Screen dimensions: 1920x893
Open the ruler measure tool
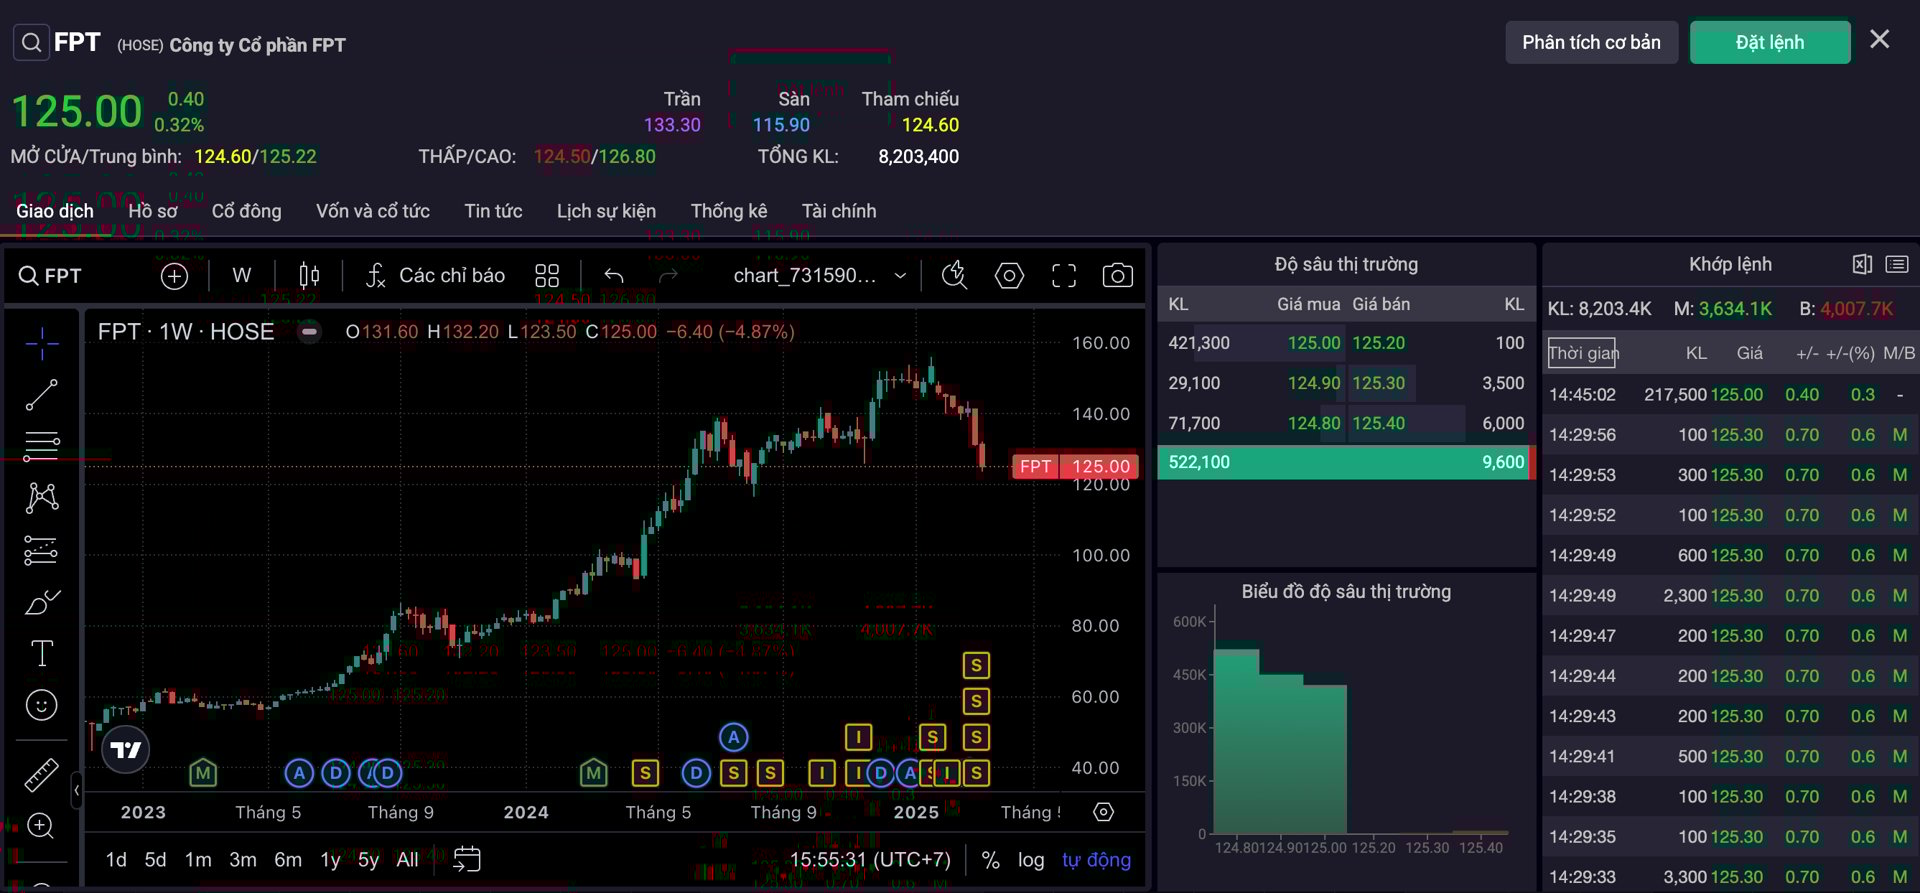[x=41, y=774]
